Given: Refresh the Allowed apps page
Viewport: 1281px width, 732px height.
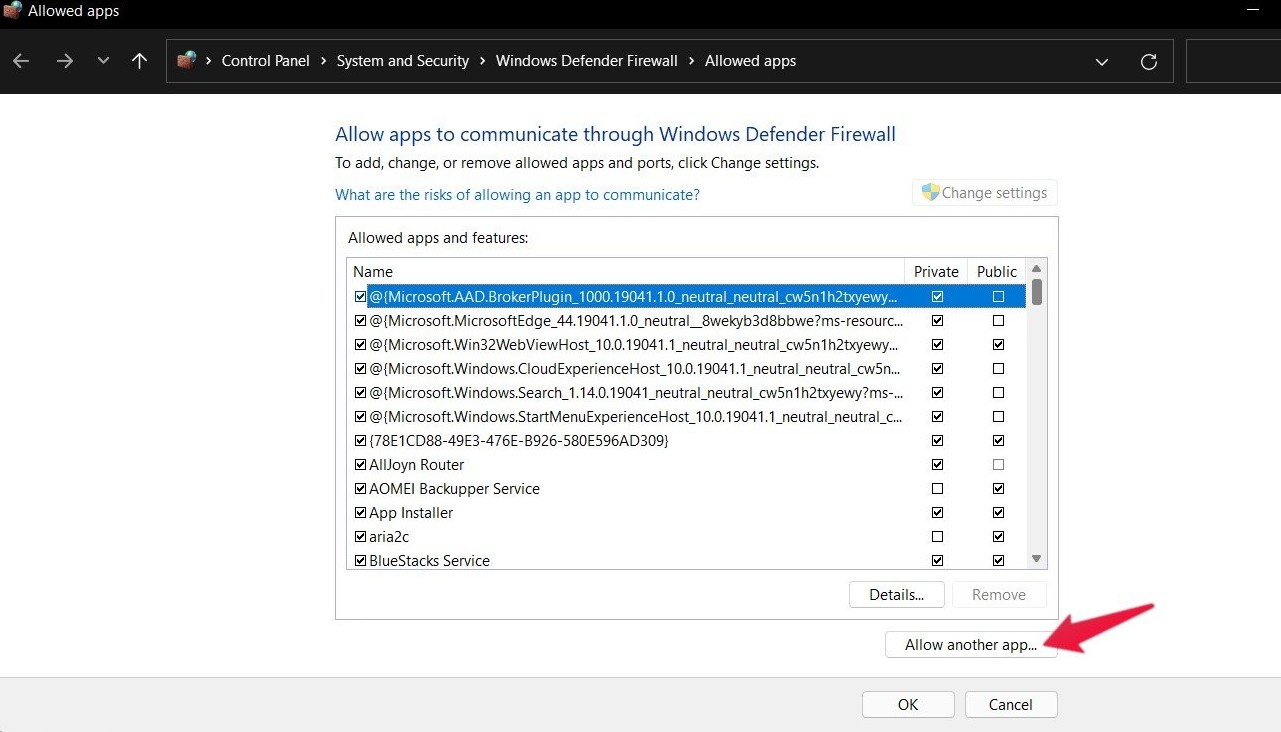Looking at the screenshot, I should coord(1149,62).
